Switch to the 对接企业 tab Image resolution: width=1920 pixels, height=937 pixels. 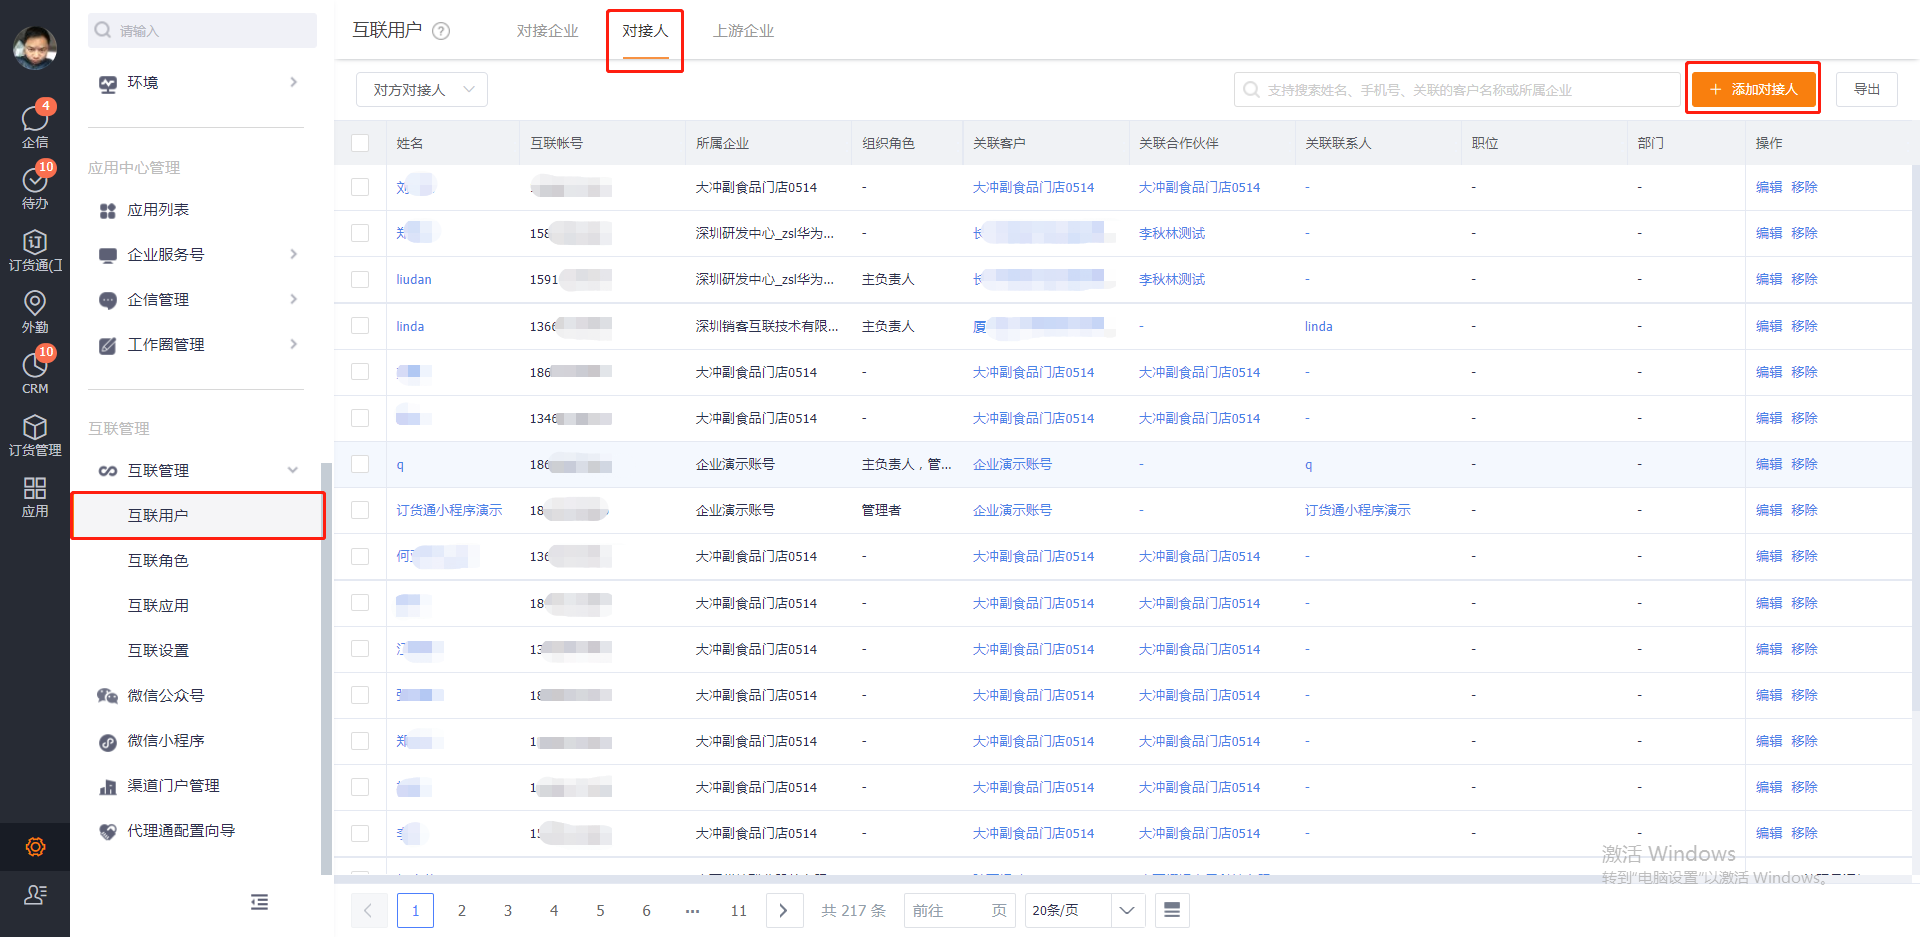click(548, 31)
